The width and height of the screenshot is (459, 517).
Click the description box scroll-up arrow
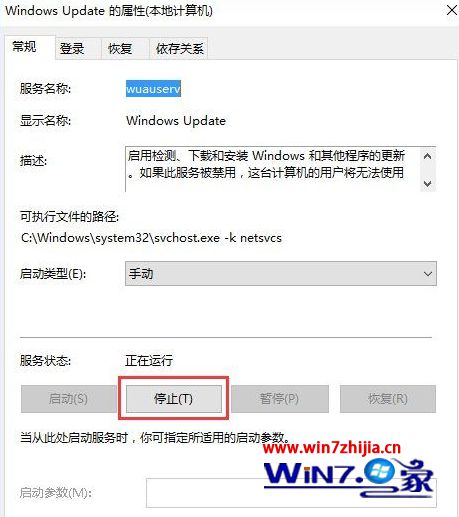[428, 156]
